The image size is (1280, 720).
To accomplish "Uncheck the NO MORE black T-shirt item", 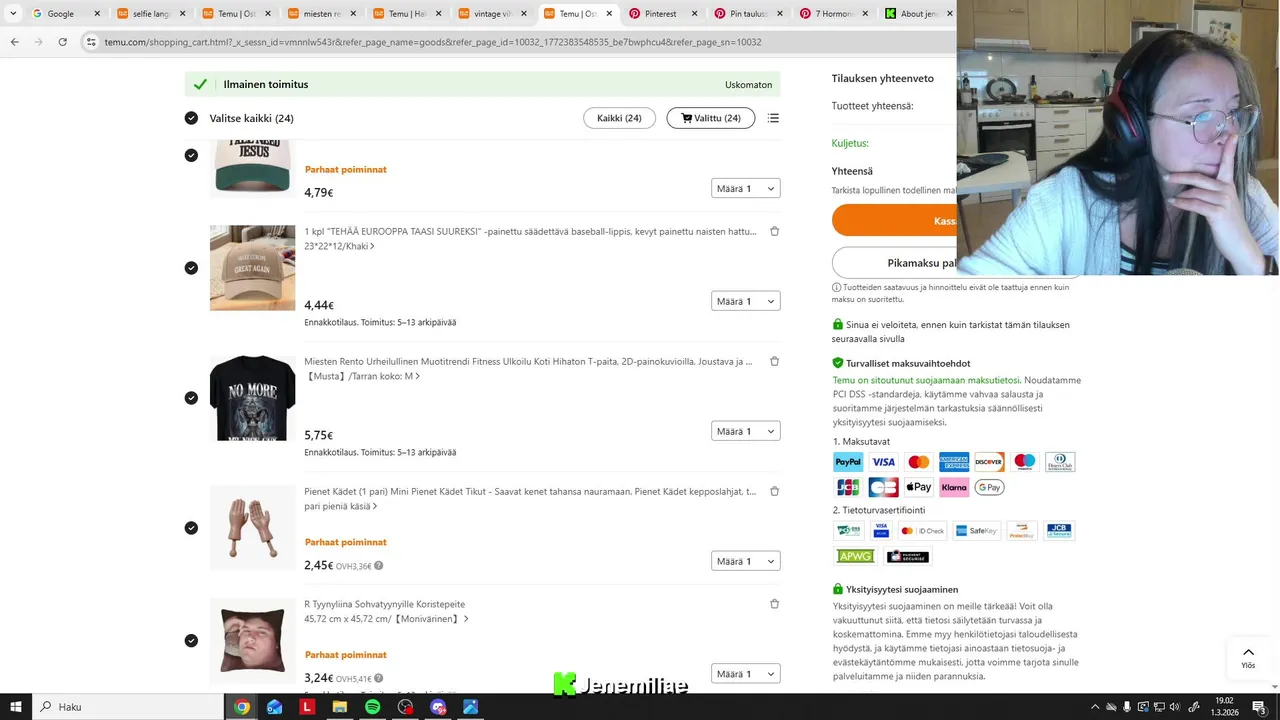I will 191,398.
